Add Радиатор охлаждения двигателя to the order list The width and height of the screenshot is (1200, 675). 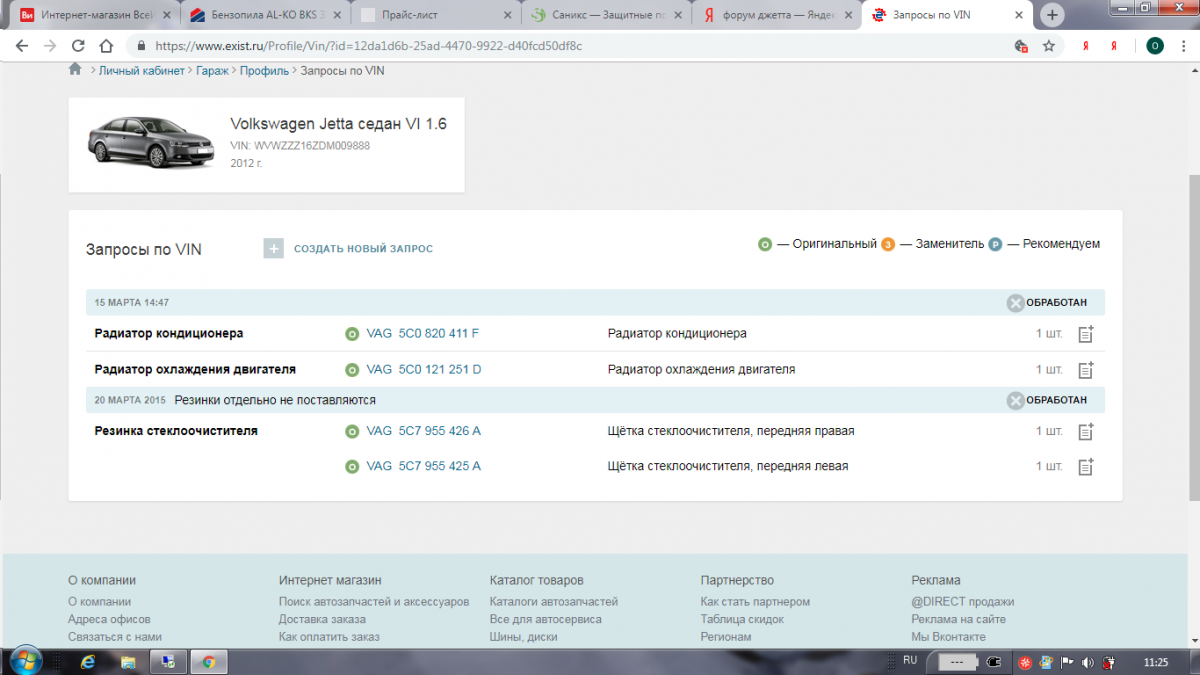(x=1086, y=370)
